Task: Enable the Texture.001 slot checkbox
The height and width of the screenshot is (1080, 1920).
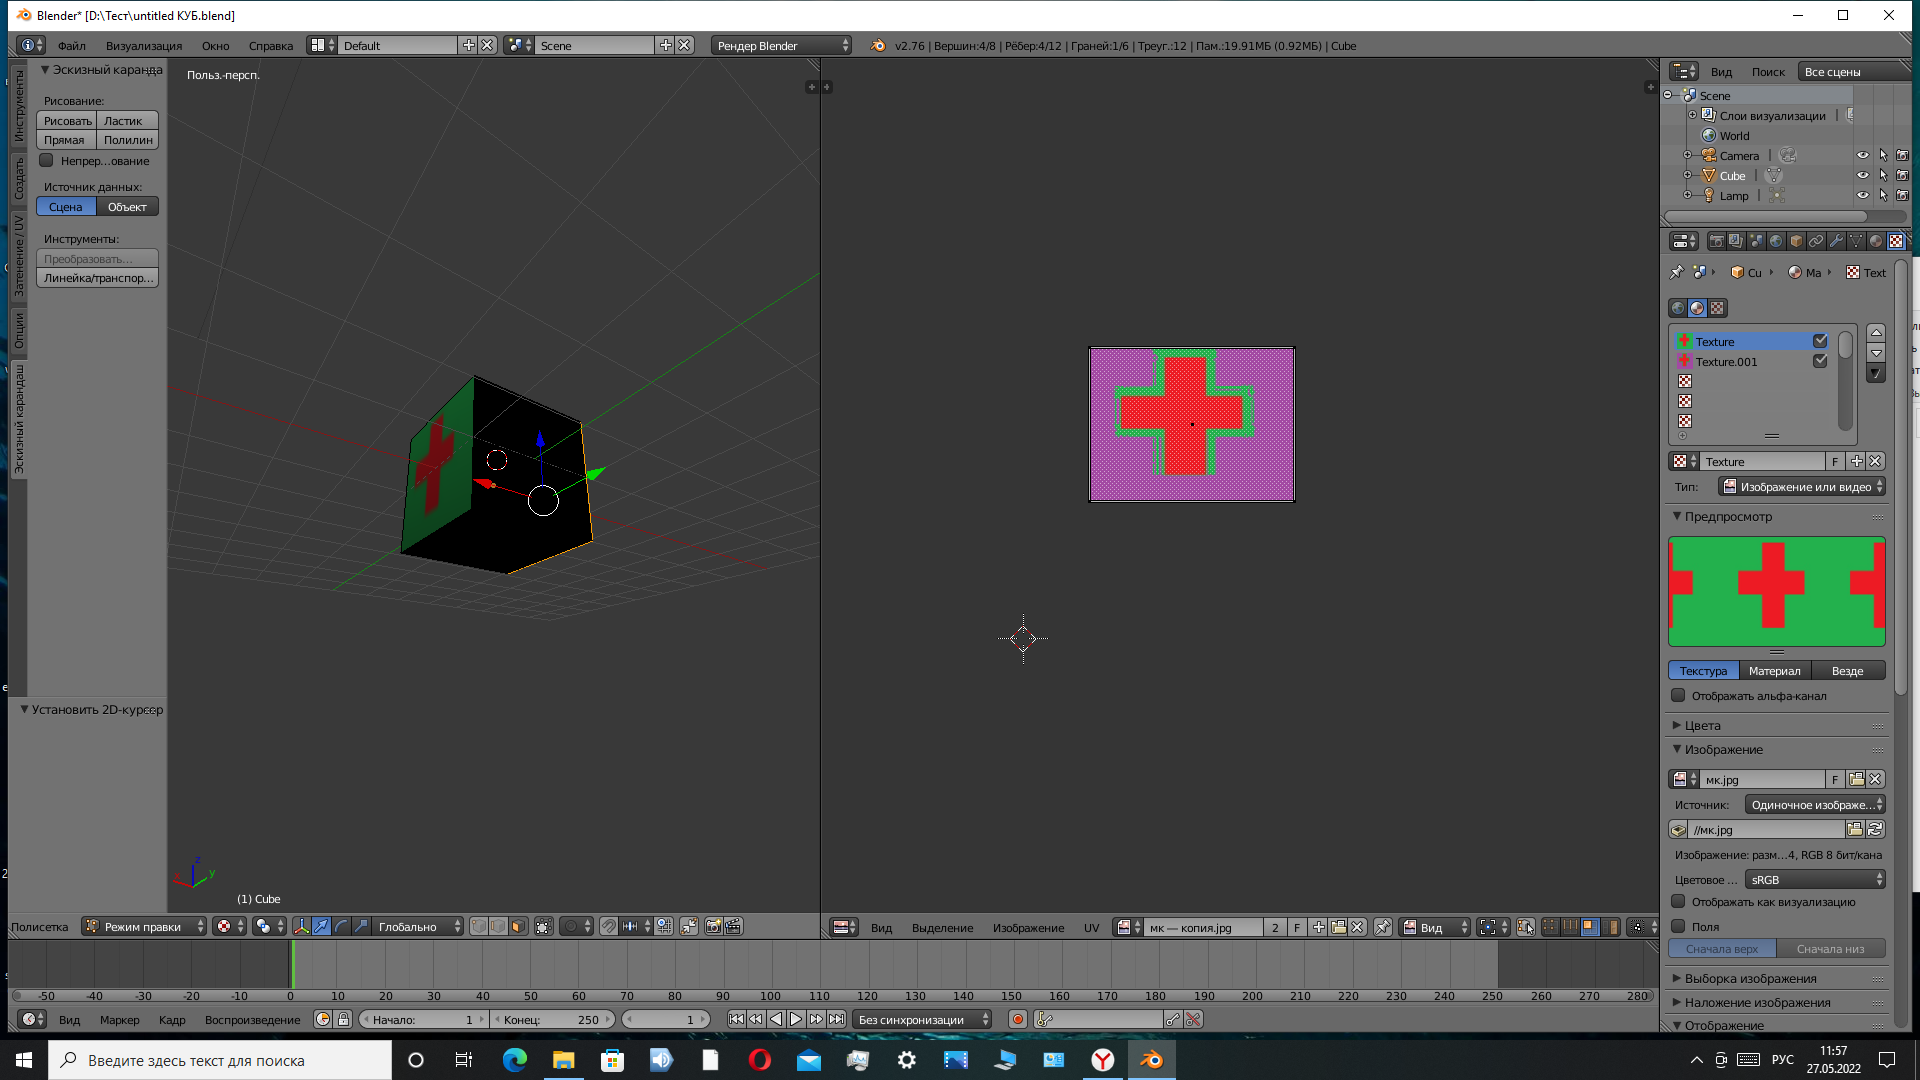Action: click(x=1820, y=361)
